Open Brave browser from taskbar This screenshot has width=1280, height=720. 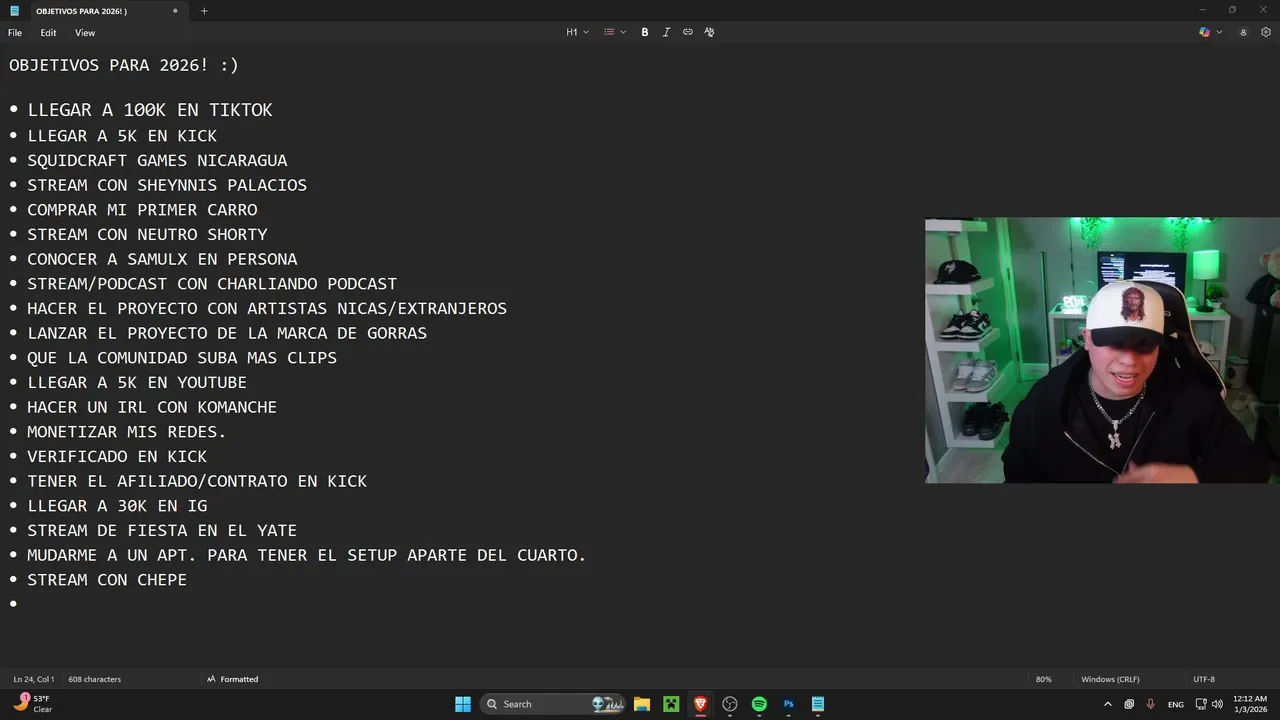(x=700, y=704)
